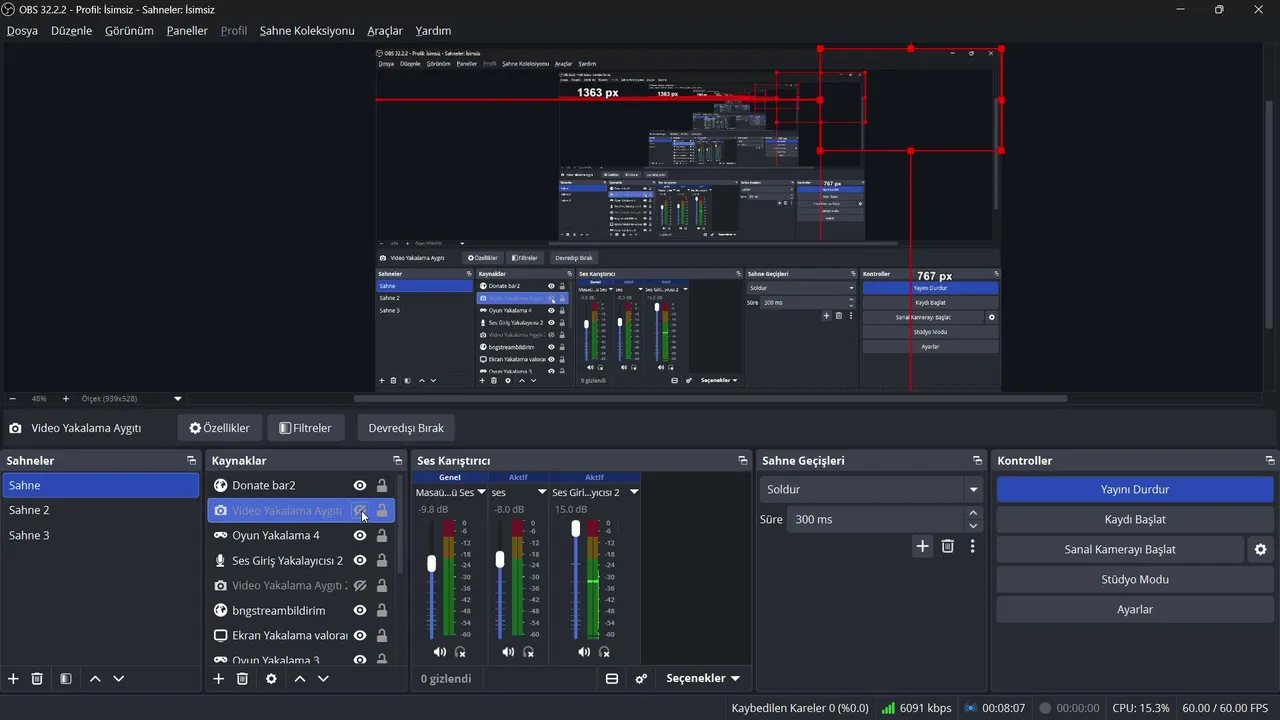Toggle monitoring headphone icon for ses channel
The image size is (1280, 720).
(x=528, y=652)
